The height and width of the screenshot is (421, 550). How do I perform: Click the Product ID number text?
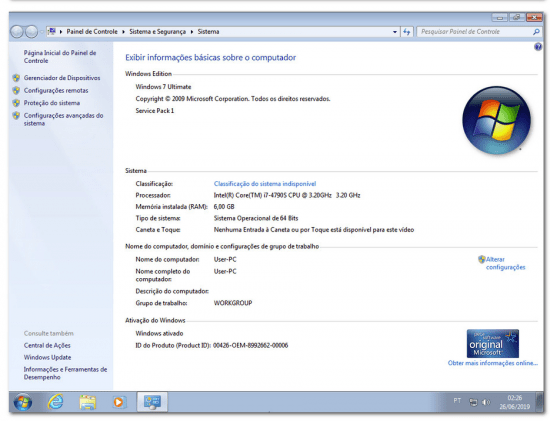[x=250, y=345]
